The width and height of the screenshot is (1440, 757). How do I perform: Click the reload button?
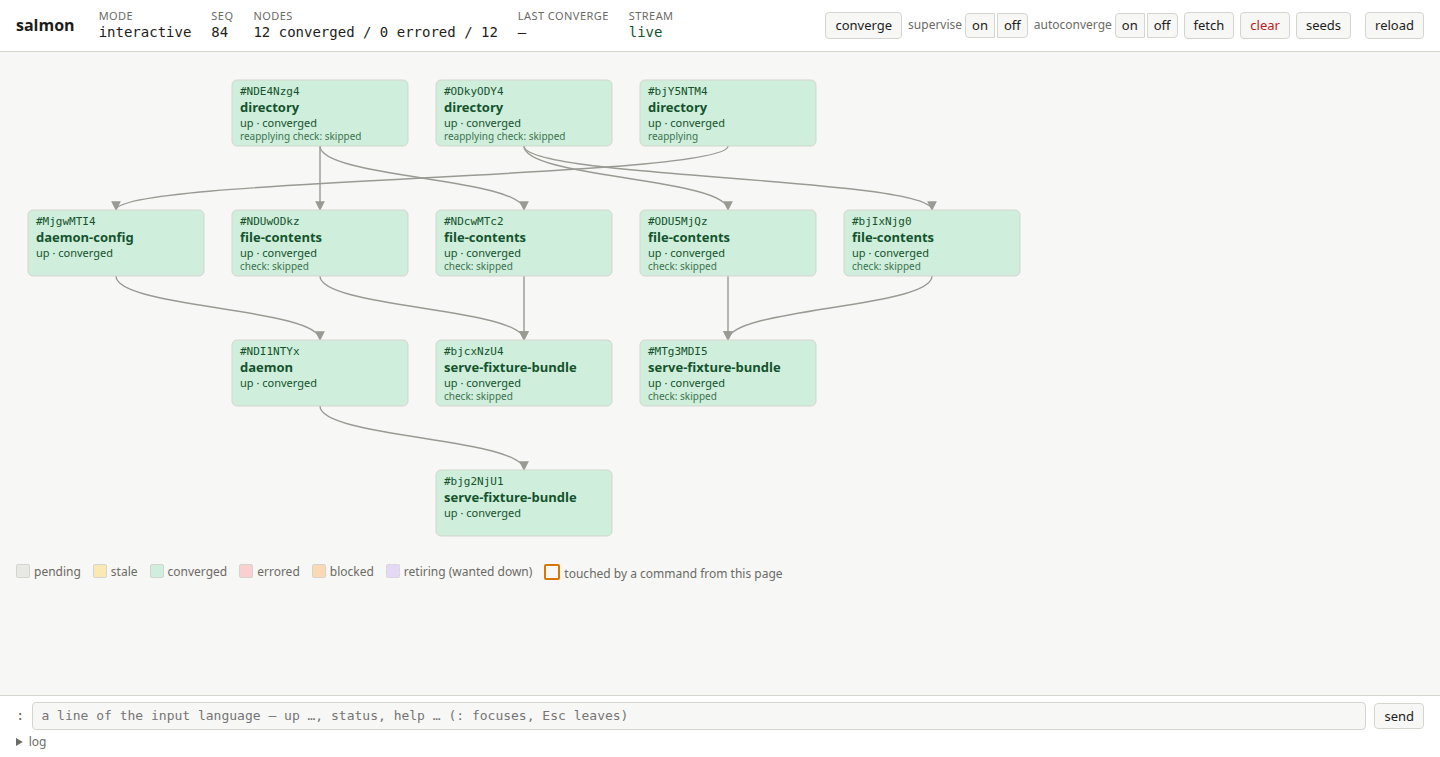1394,25
